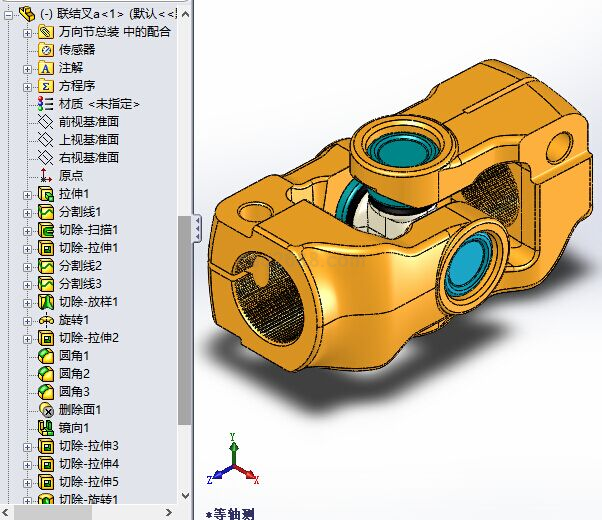This screenshot has height=520, width=602.
Task: Click the 删除面1 delete face icon
Action: coord(45,409)
